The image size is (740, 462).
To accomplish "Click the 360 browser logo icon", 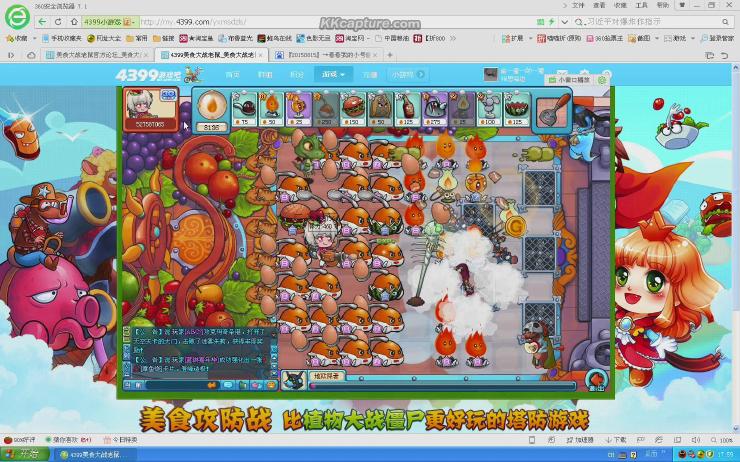I will (x=17, y=20).
